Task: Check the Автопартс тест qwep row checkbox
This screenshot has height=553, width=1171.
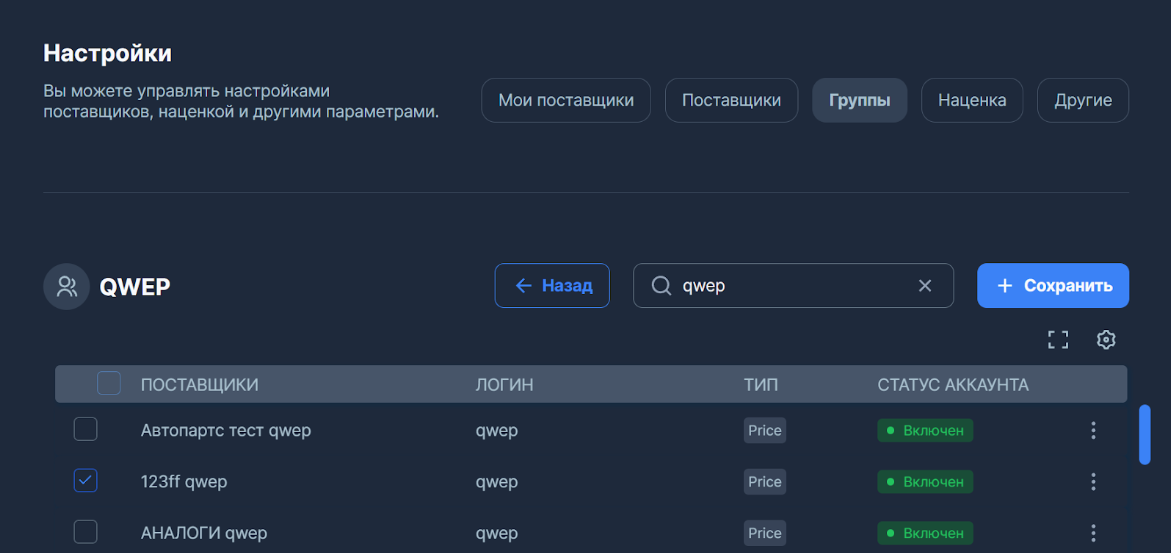Action: click(85, 430)
